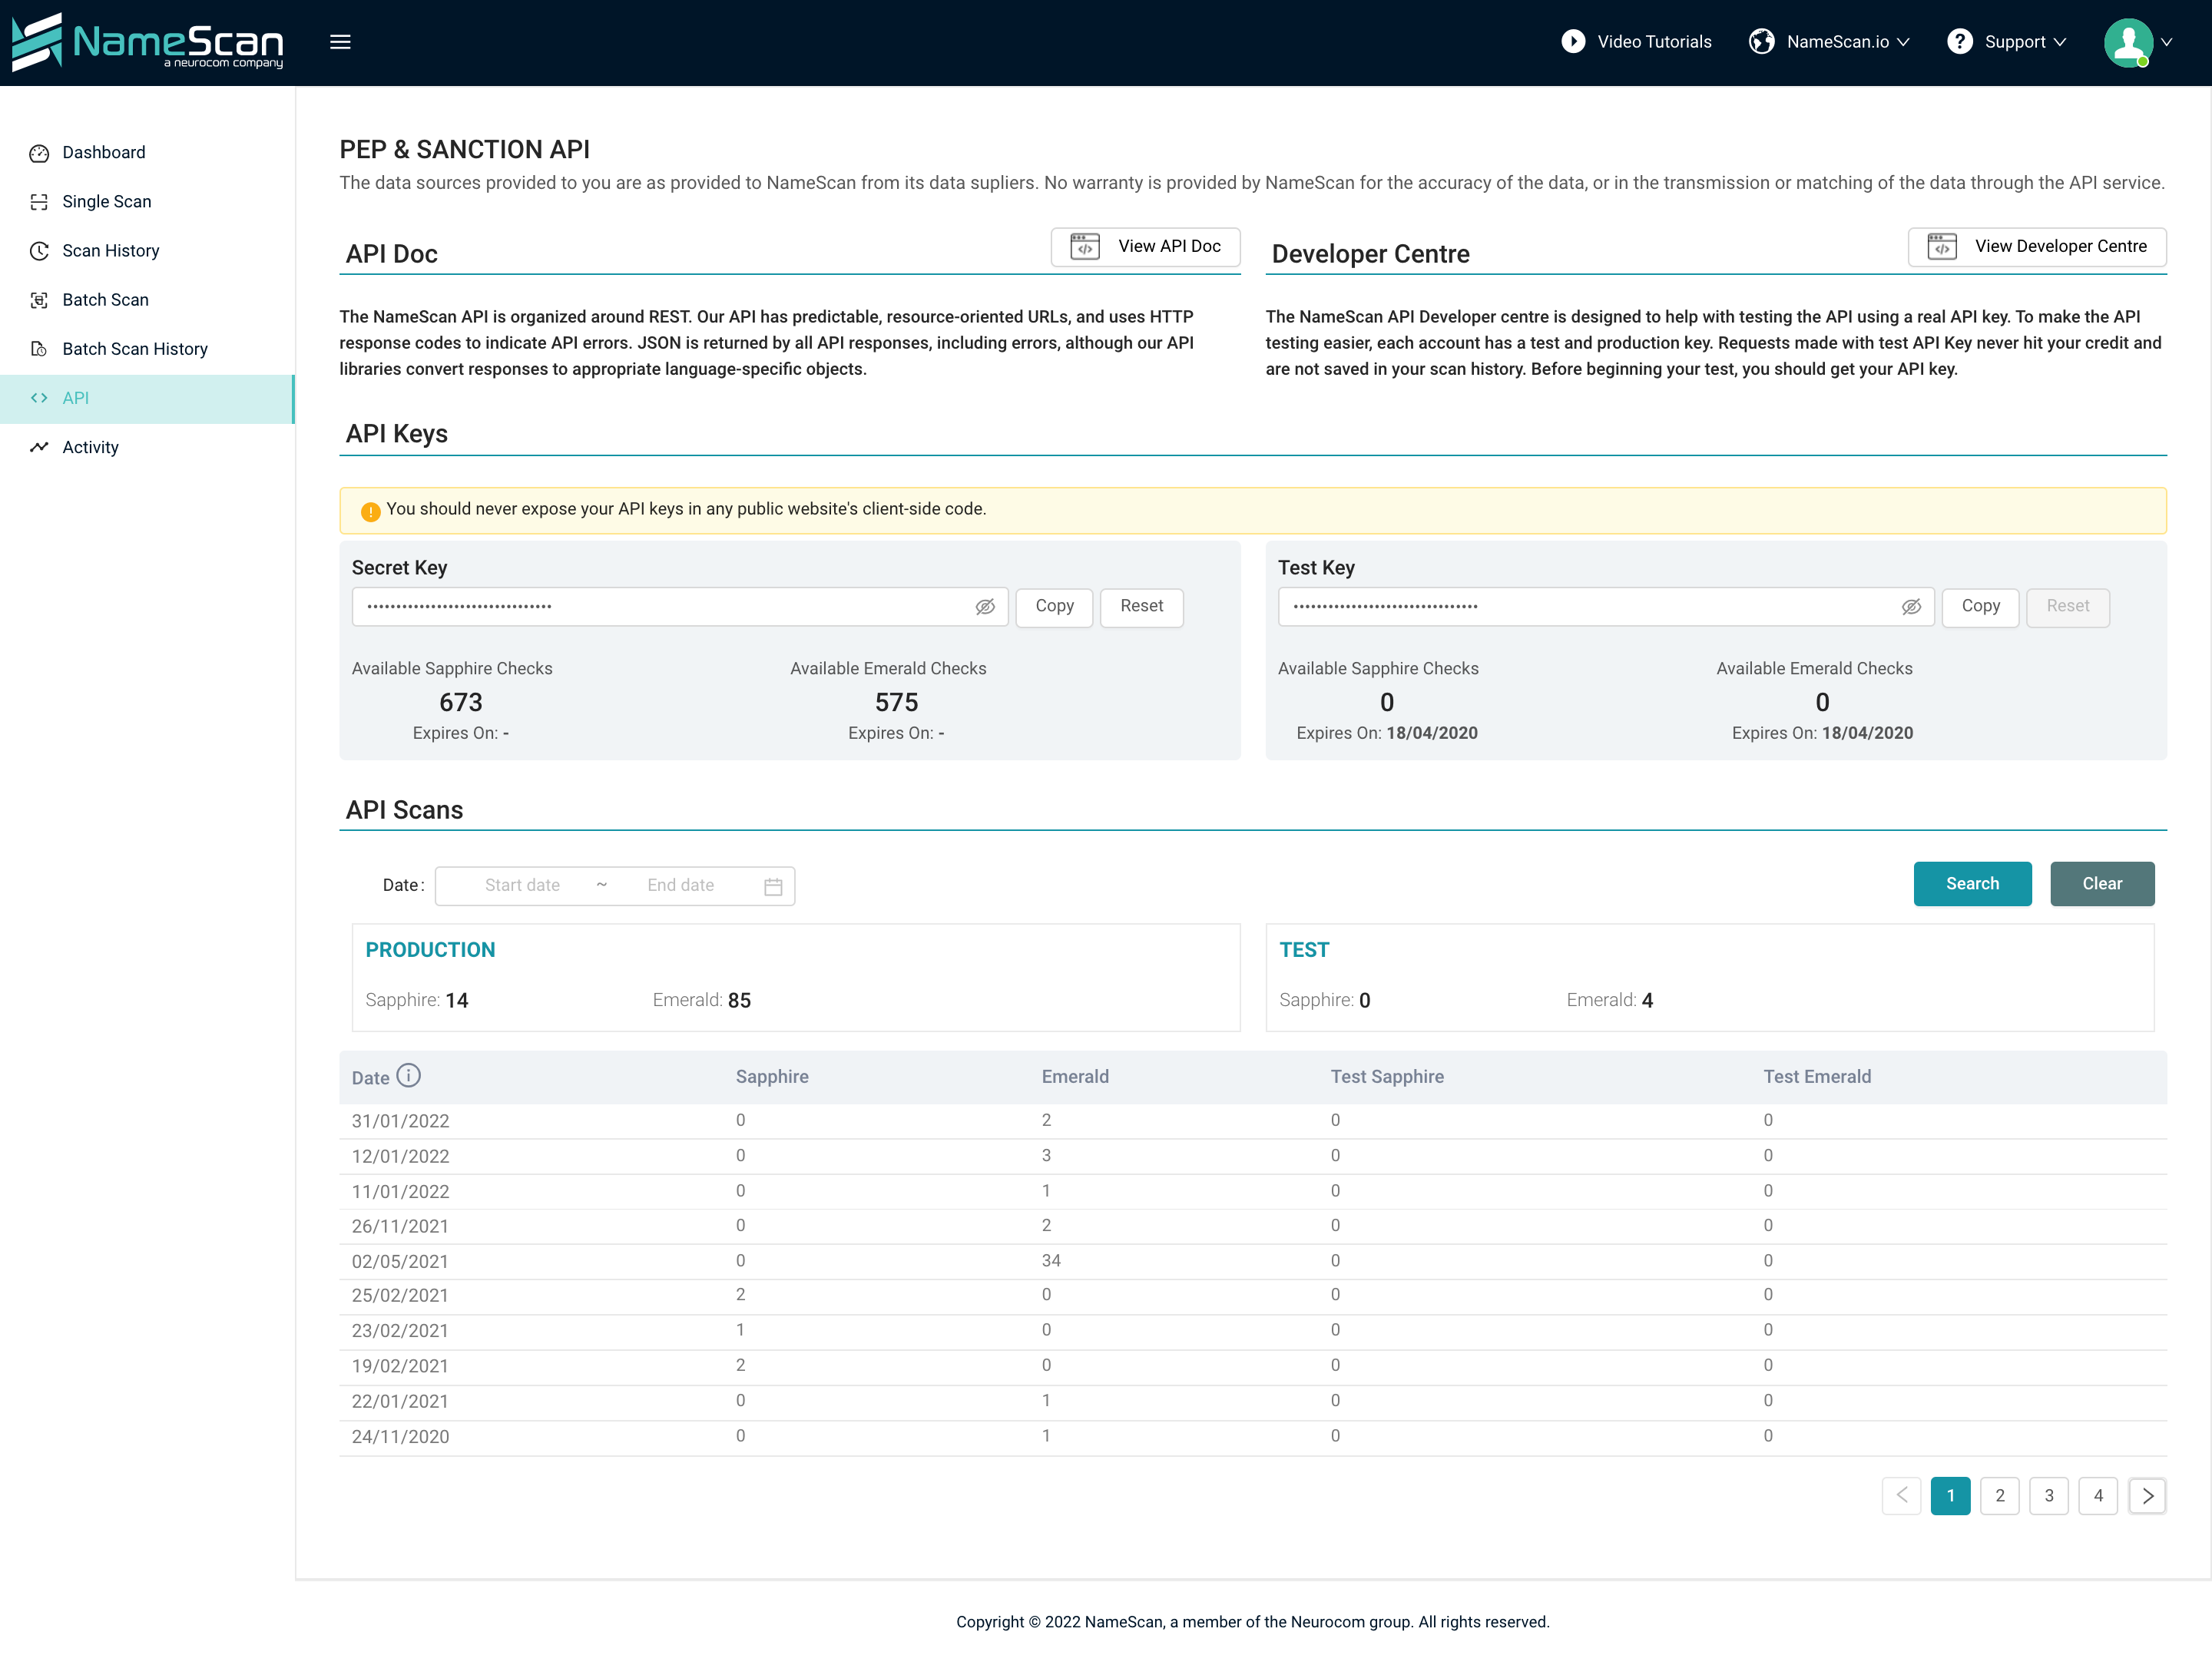Click the Dashboard gauge icon
Viewport: 2212px width, 1665px height.
click(x=39, y=153)
